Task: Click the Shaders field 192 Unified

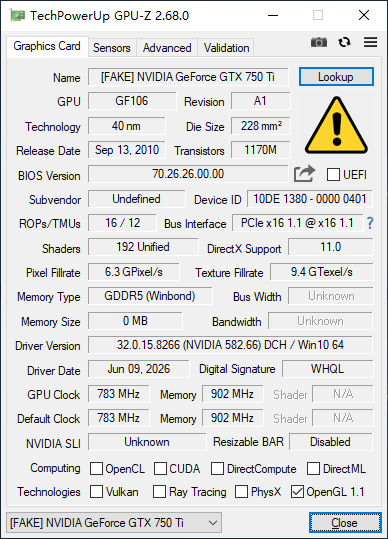Action: [x=143, y=247]
